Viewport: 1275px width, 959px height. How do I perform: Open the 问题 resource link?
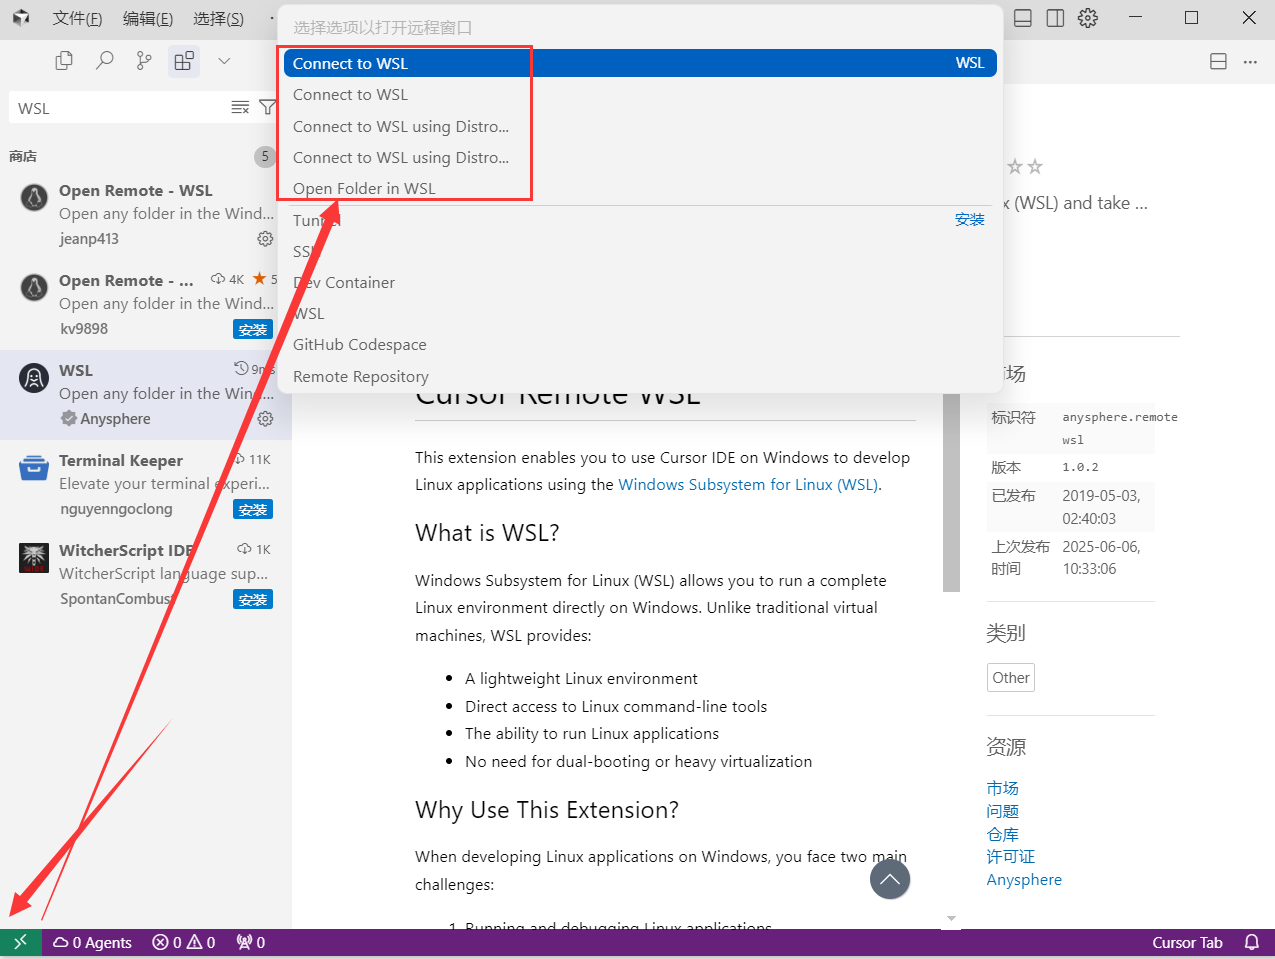point(1002,812)
